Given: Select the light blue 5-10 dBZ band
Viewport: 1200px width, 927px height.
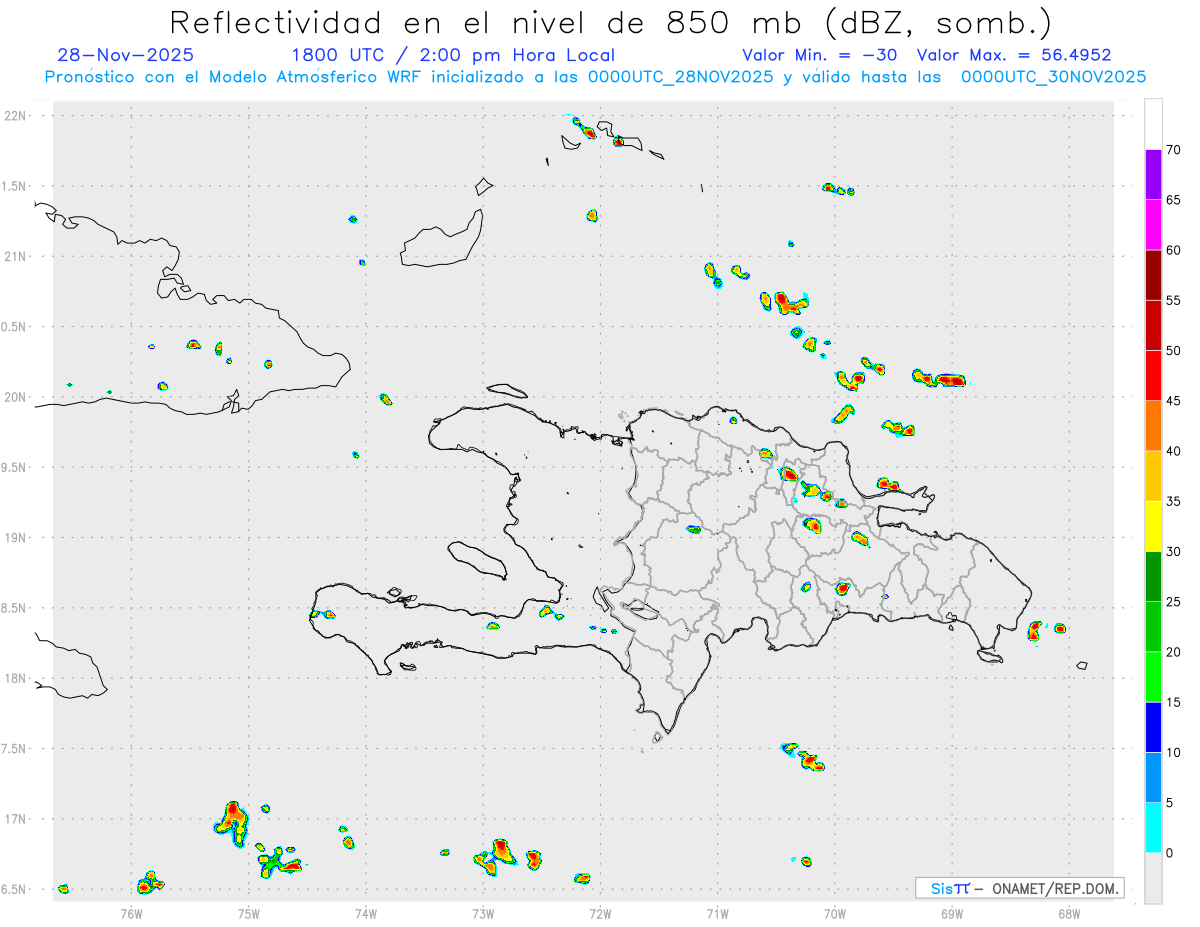Looking at the screenshot, I should [1153, 778].
